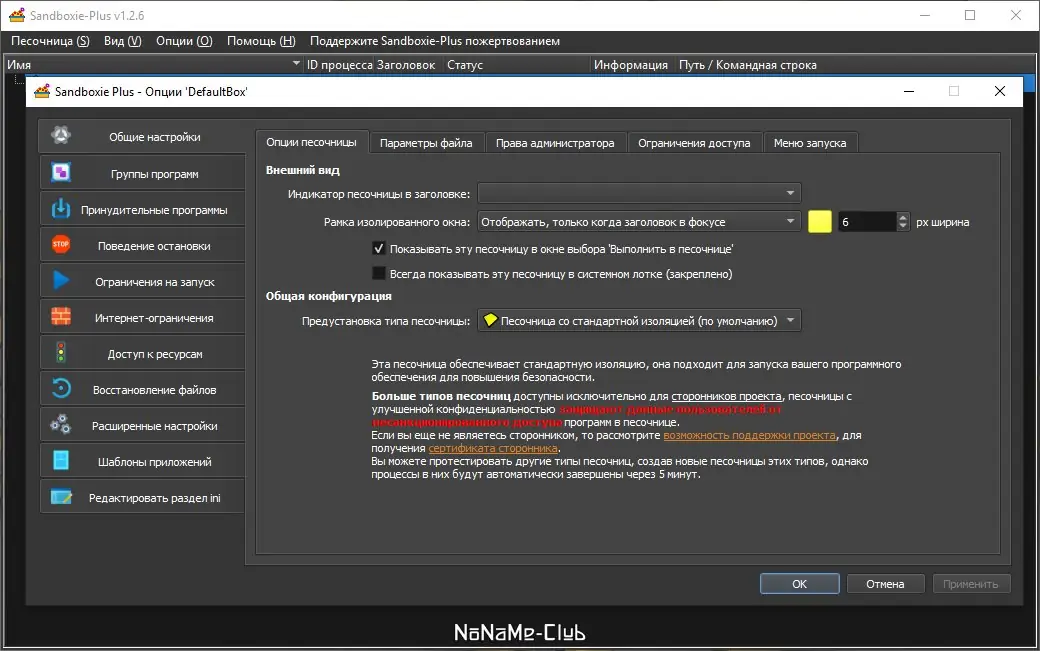The height and width of the screenshot is (651, 1040).
Task: Click the Путь / Командная строка column header
Action: coord(748,64)
